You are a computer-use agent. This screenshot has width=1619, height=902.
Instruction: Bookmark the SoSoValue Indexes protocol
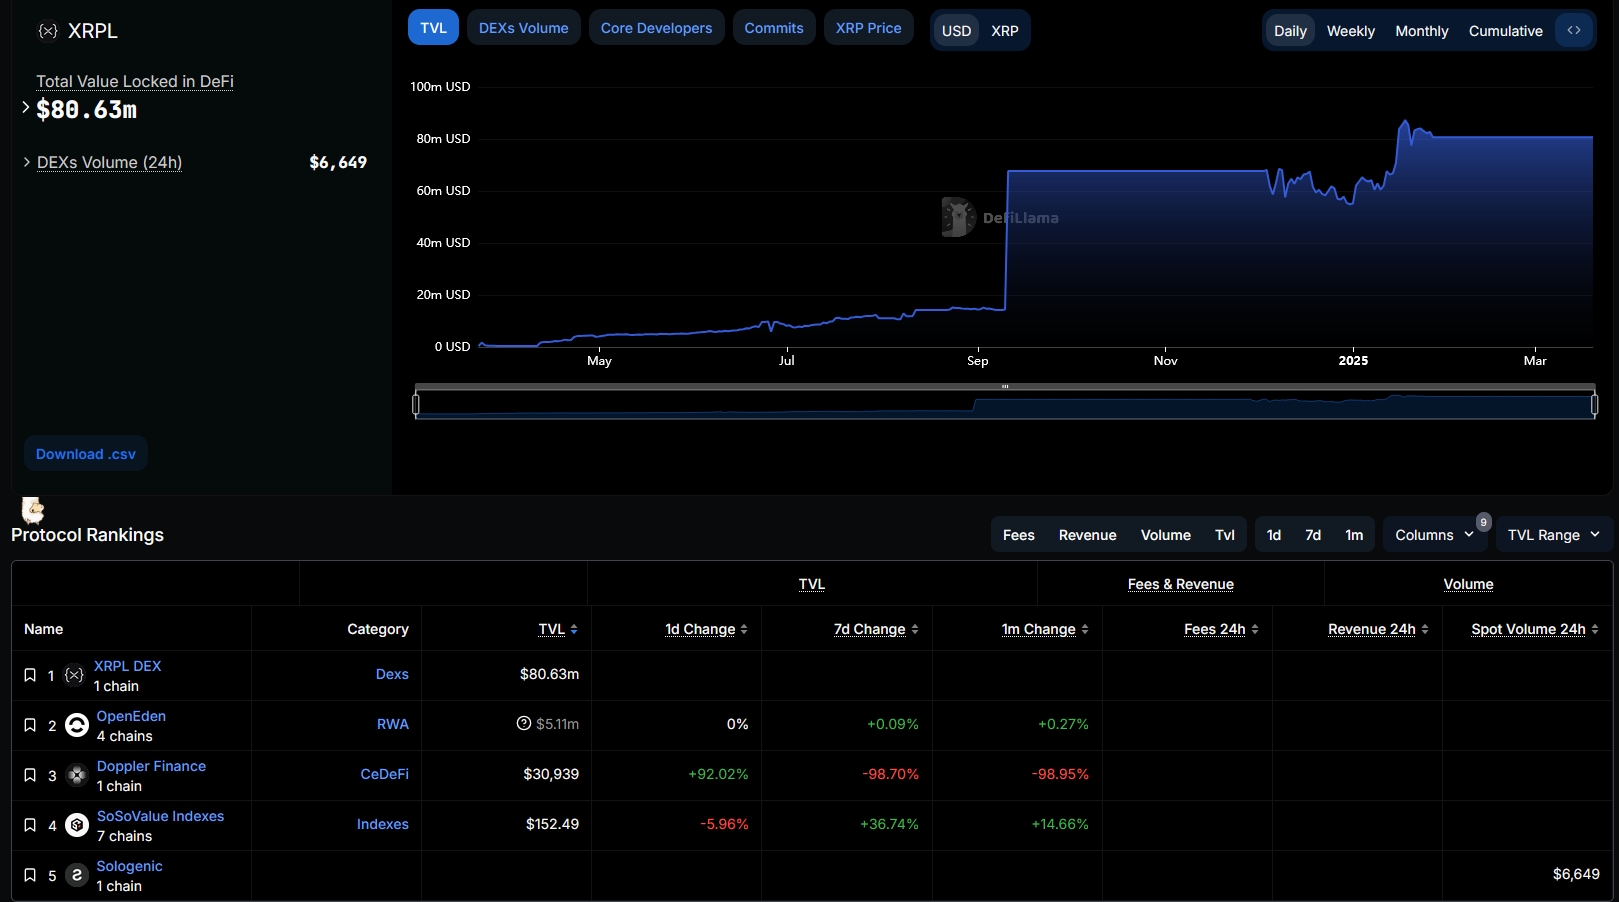click(30, 825)
